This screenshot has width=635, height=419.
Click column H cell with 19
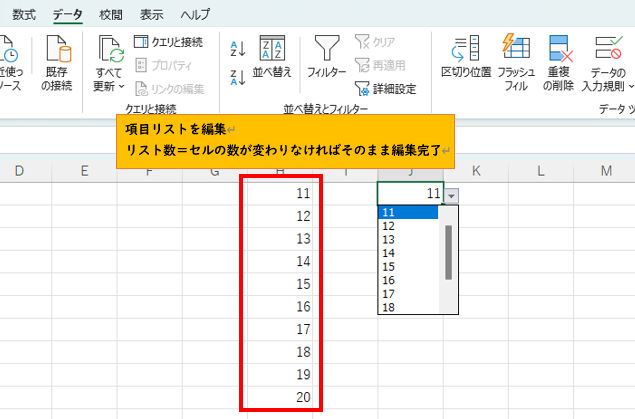[x=280, y=375]
